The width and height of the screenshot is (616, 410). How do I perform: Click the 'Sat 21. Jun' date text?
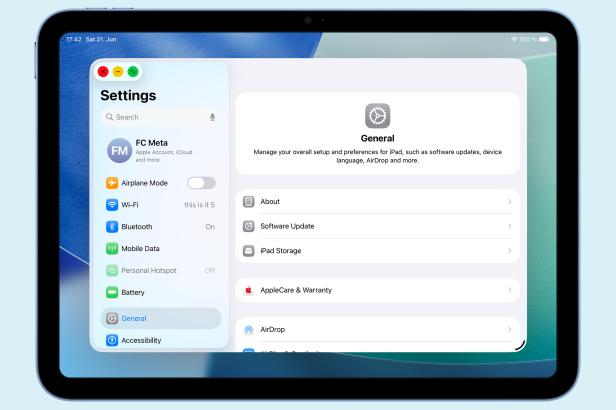[101, 39]
